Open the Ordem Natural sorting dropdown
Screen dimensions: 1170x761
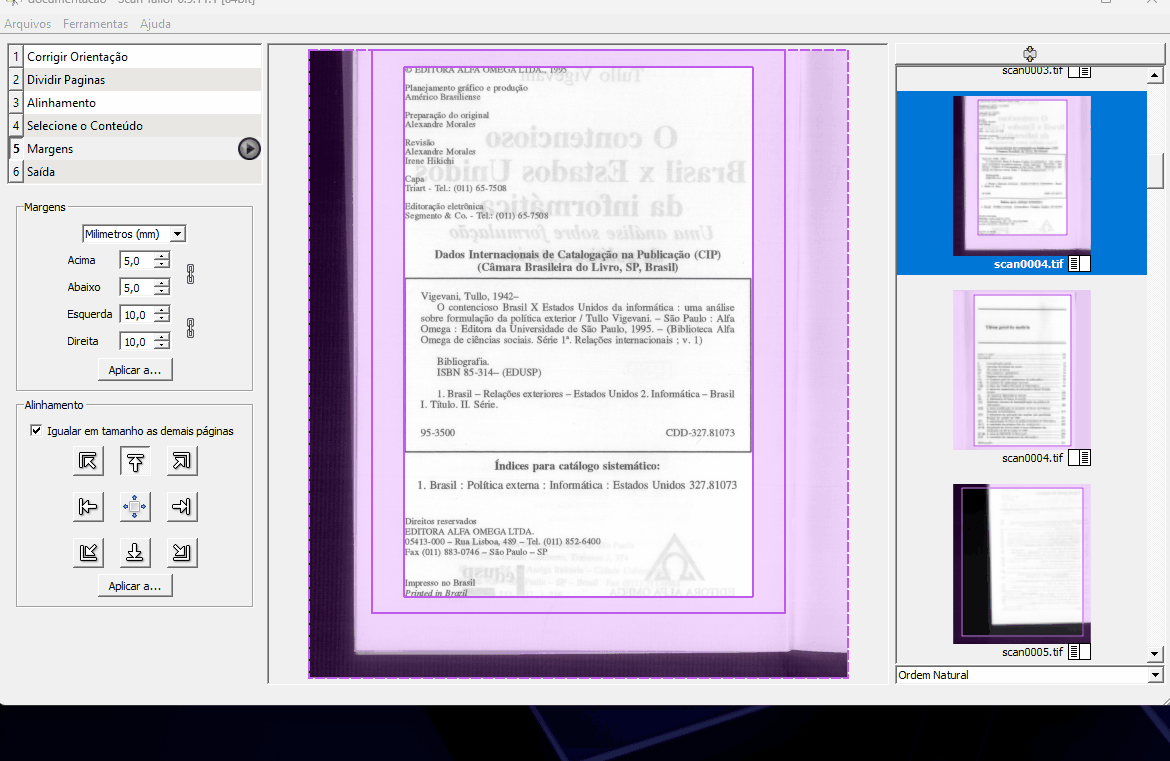pyautogui.click(x=1029, y=674)
